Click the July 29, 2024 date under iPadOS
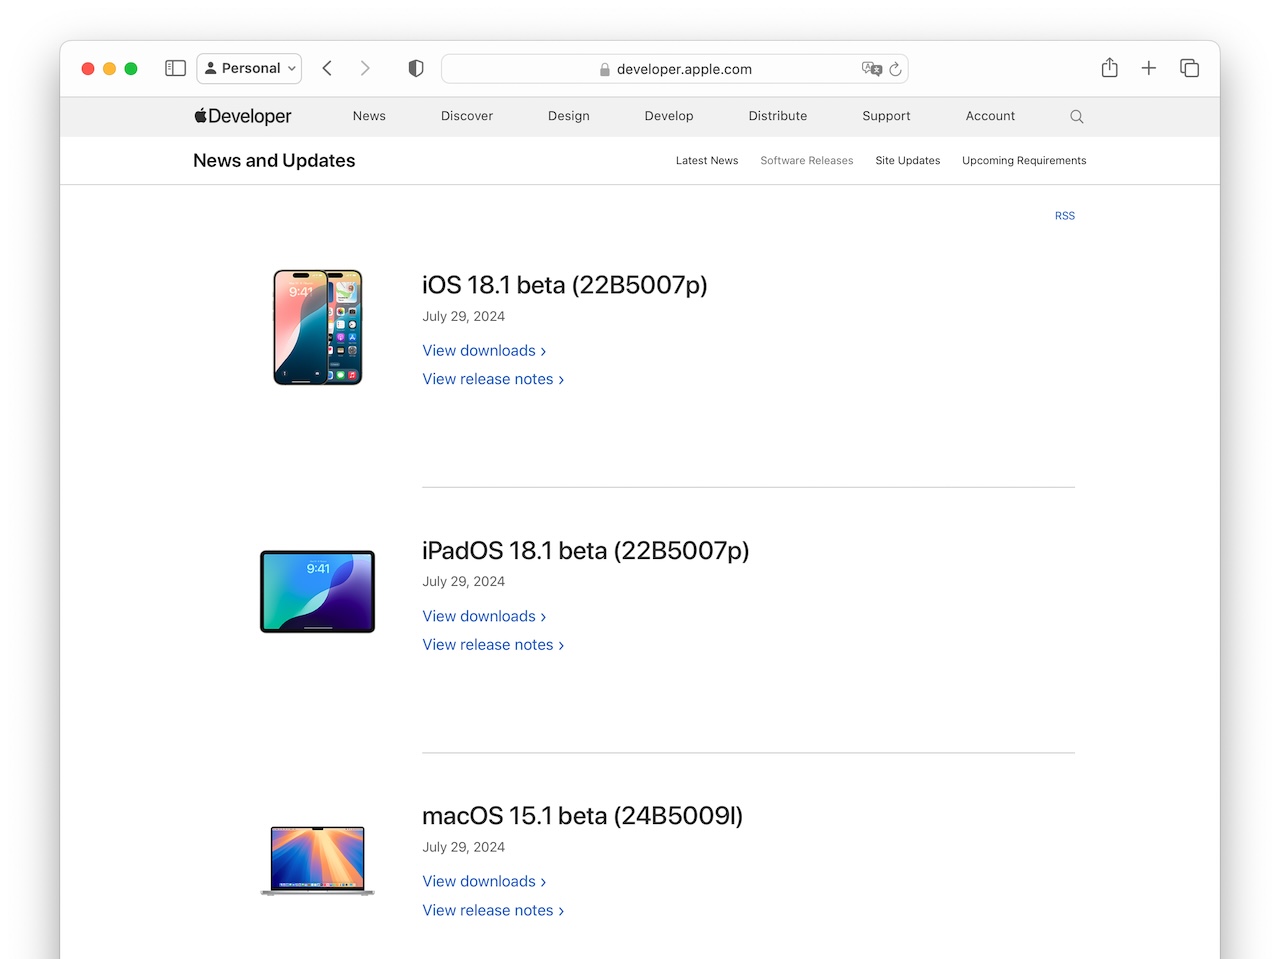This screenshot has height=959, width=1280. click(463, 581)
